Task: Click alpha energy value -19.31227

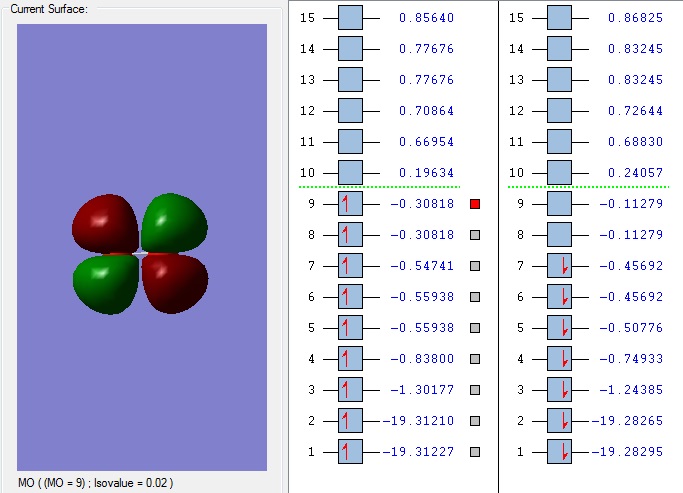Action: coord(418,452)
